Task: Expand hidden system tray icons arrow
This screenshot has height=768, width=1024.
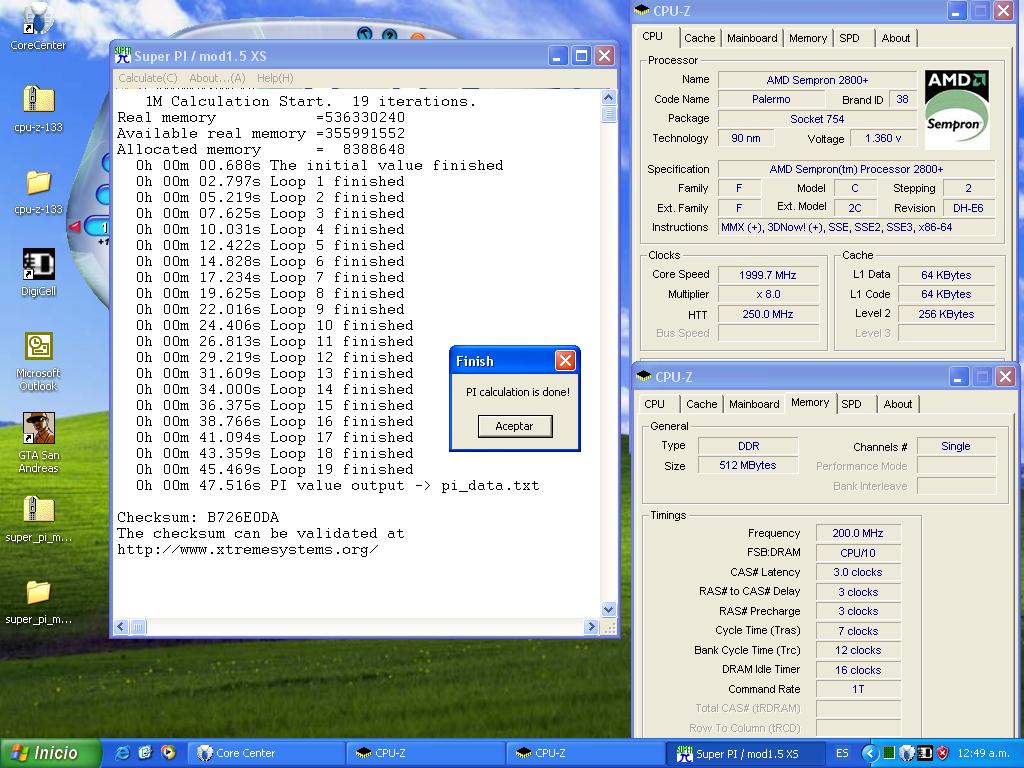Action: click(x=870, y=753)
